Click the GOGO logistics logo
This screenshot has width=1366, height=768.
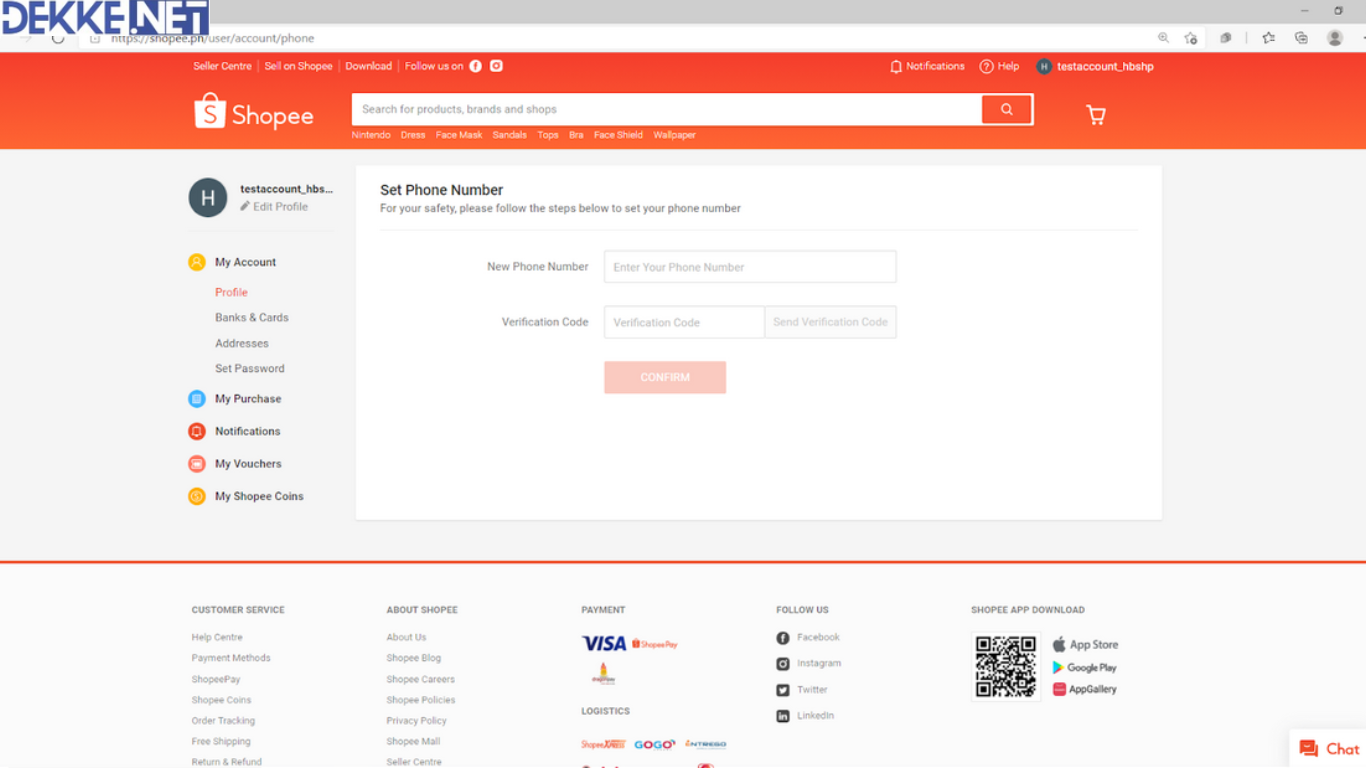coord(655,744)
